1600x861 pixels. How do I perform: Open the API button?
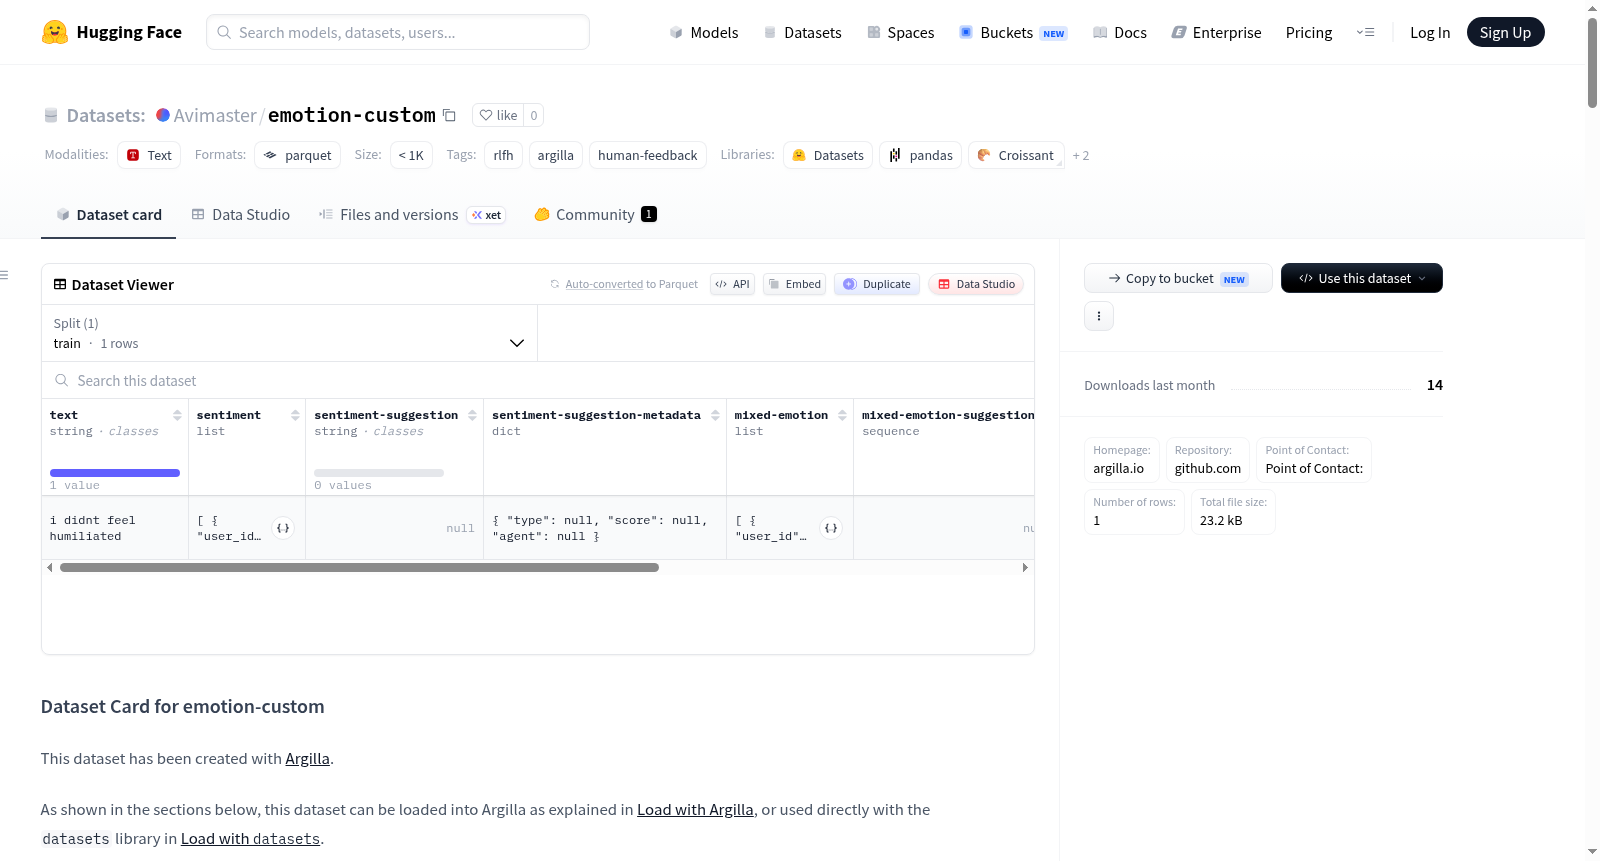coord(732,284)
